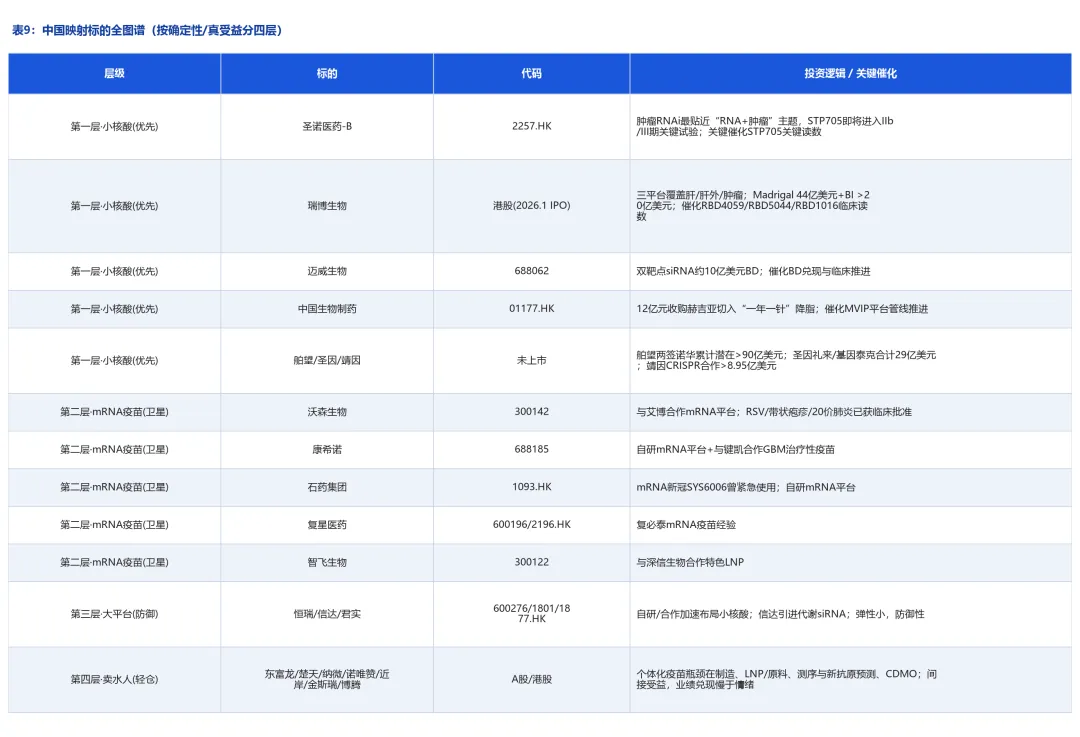Select the 瑞博生物 cell

tap(327, 206)
